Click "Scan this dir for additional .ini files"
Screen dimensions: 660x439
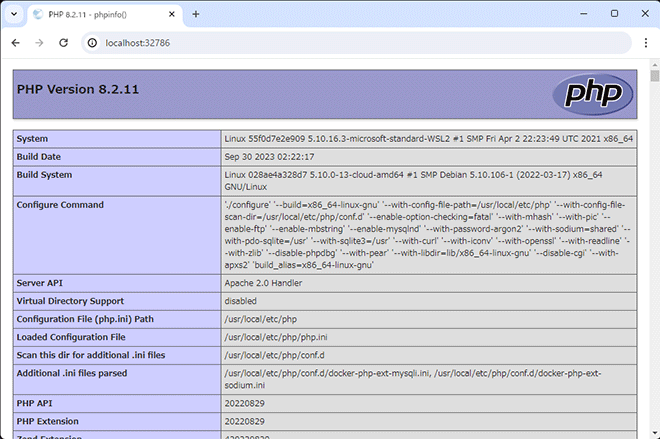(91, 356)
